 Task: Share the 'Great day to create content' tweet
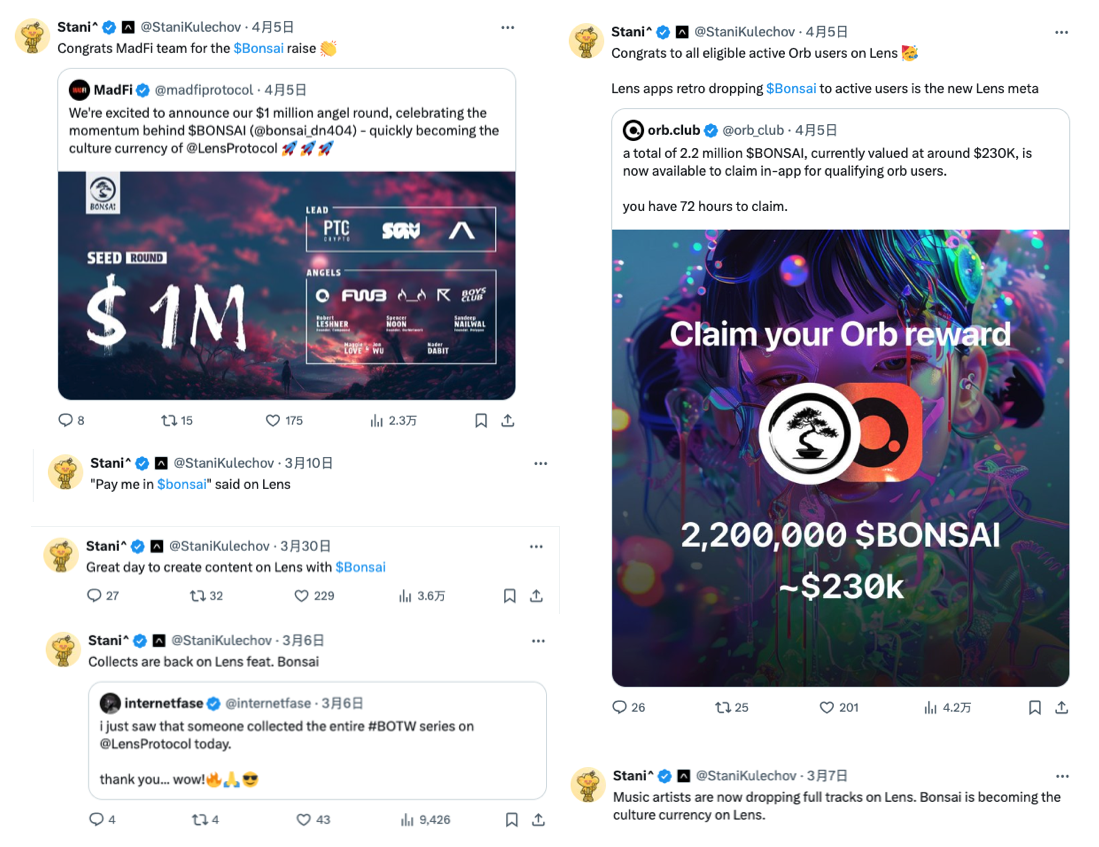(x=537, y=596)
